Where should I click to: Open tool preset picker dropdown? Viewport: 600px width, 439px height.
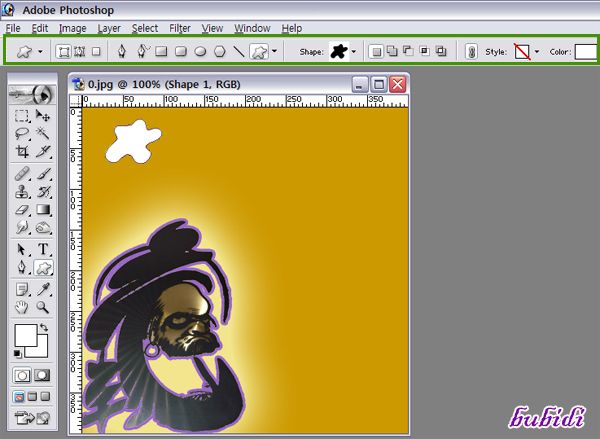coord(40,51)
